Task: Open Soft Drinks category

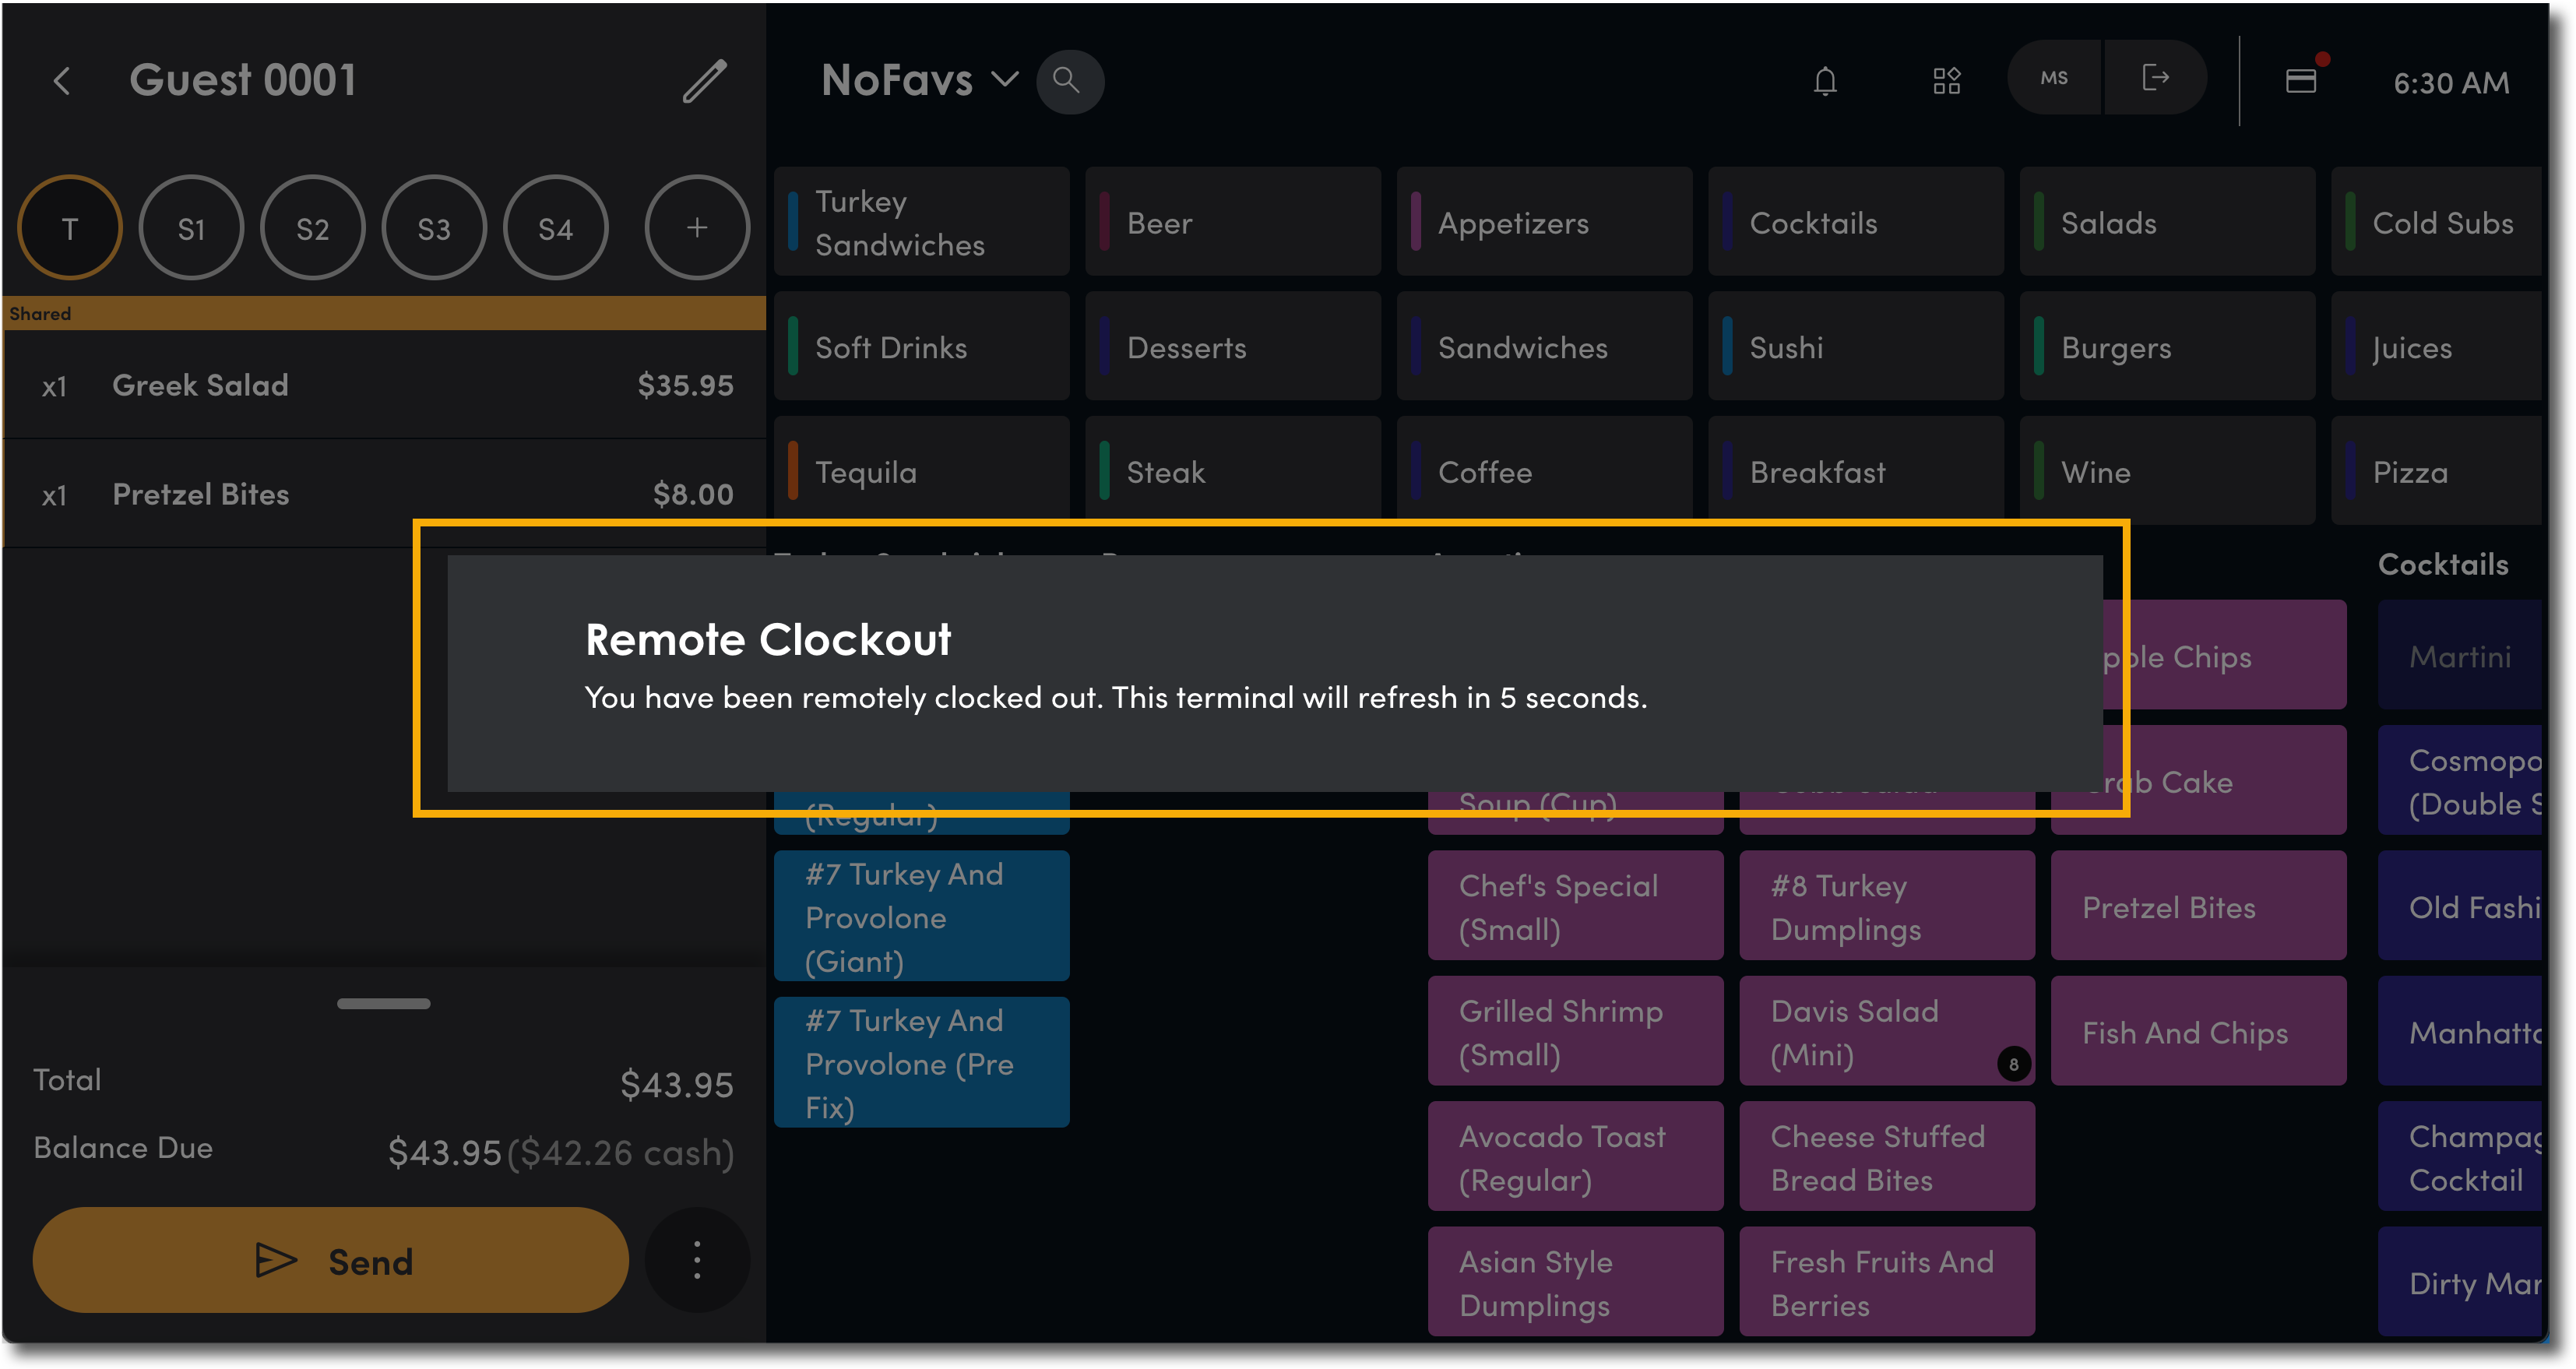Action: pyautogui.click(x=921, y=347)
